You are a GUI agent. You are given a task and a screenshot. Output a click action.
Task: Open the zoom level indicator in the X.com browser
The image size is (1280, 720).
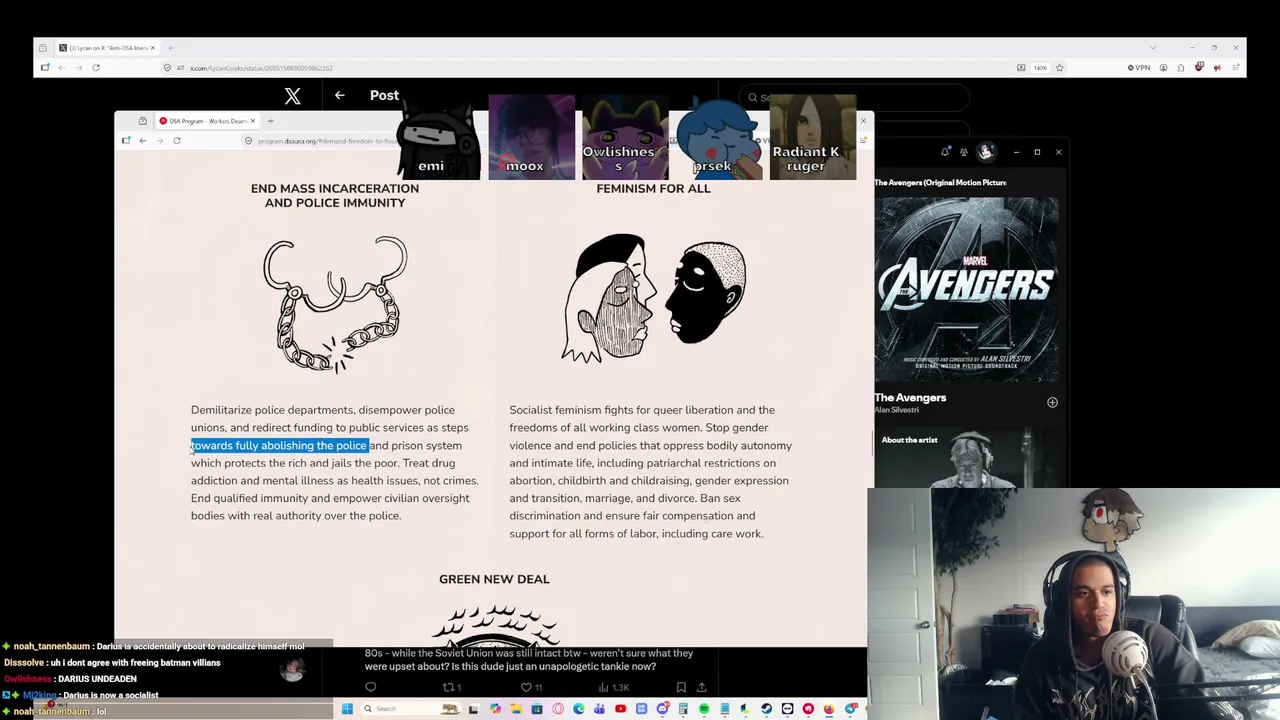(x=1040, y=68)
